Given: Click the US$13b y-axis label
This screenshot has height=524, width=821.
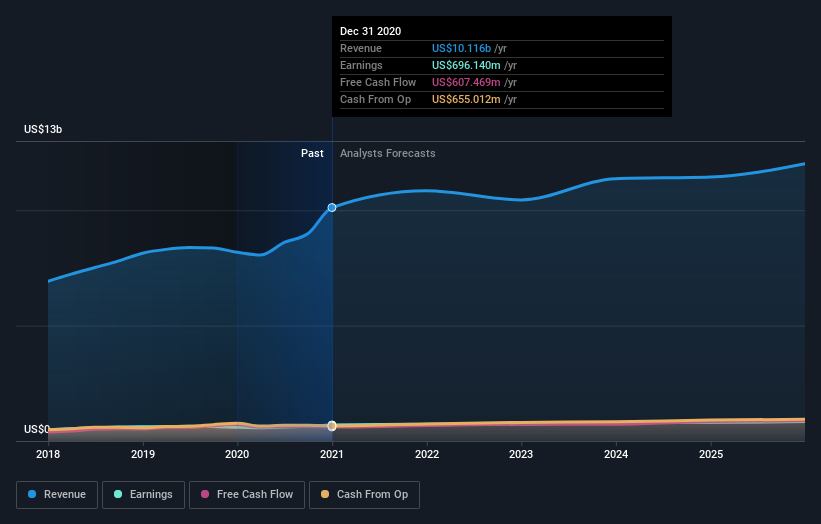Looking at the screenshot, I should (43, 129).
